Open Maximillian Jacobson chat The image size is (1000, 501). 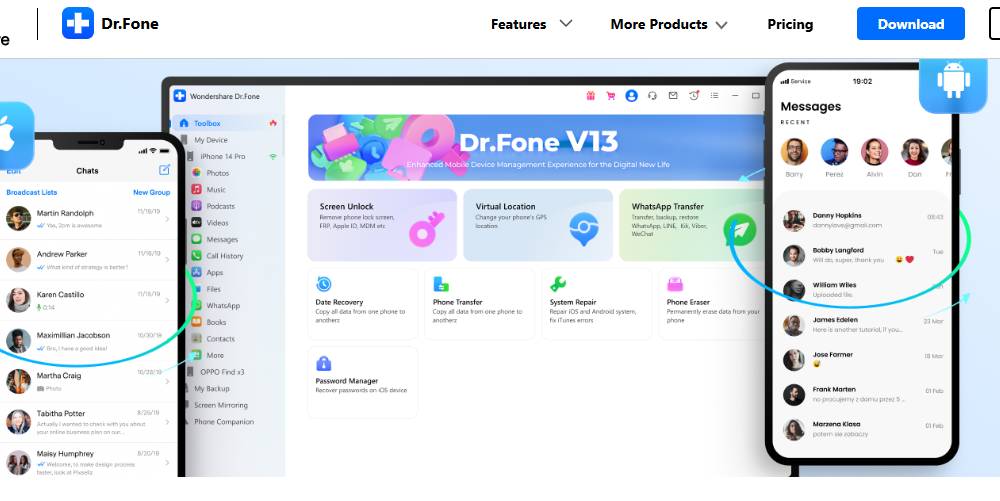(x=89, y=341)
